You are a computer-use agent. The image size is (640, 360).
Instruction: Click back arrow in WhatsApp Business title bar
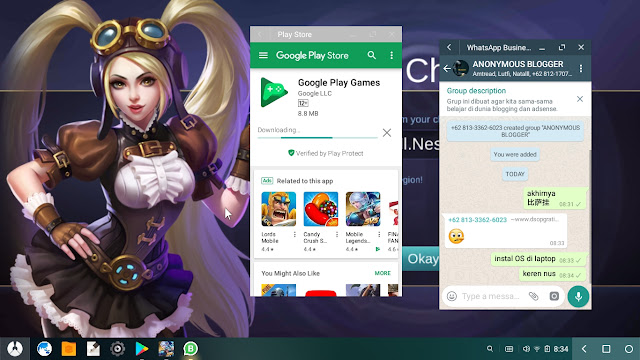click(449, 47)
